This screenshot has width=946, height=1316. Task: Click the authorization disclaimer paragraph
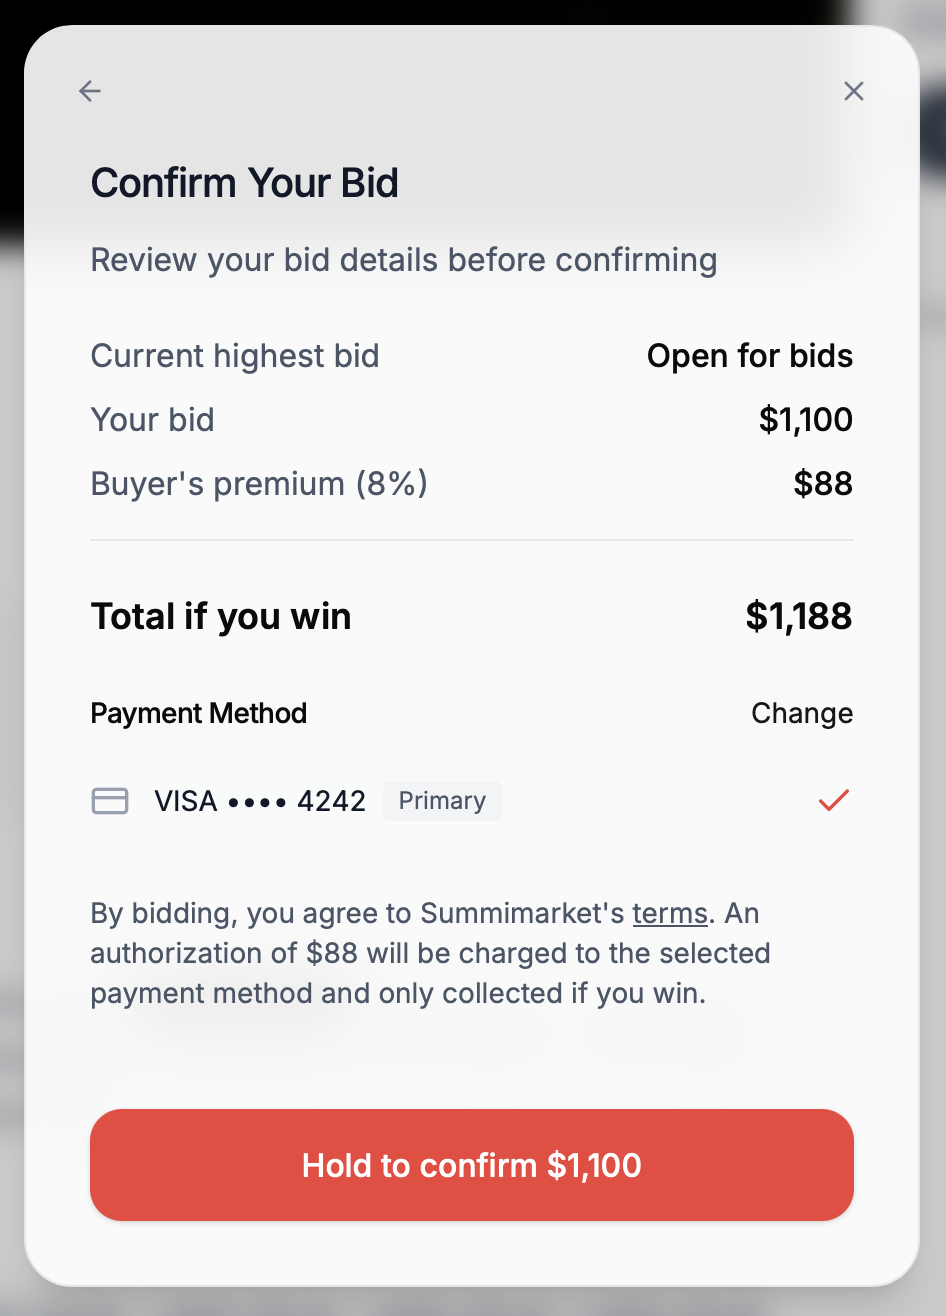pyautogui.click(x=430, y=953)
